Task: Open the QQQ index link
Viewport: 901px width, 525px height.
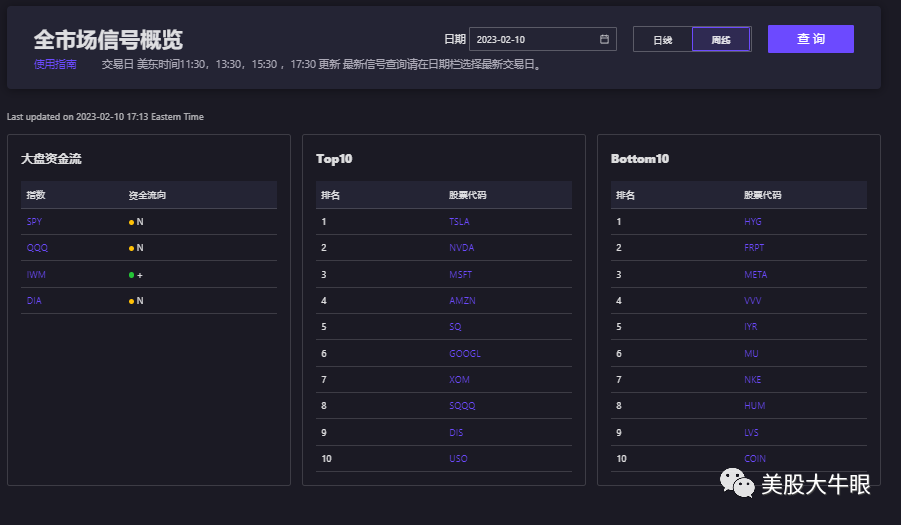Action: [x=37, y=248]
